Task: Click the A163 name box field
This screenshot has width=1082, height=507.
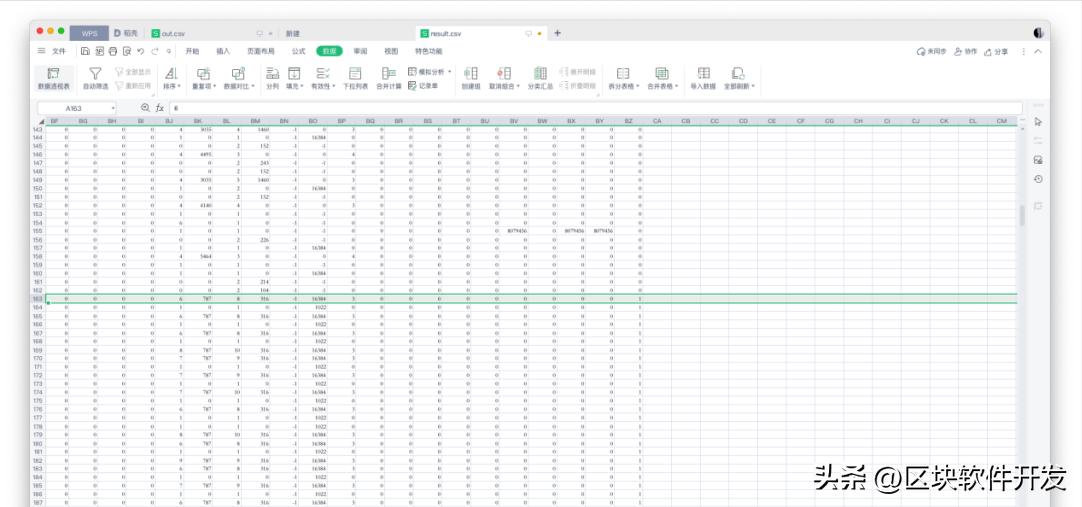Action: (75, 107)
